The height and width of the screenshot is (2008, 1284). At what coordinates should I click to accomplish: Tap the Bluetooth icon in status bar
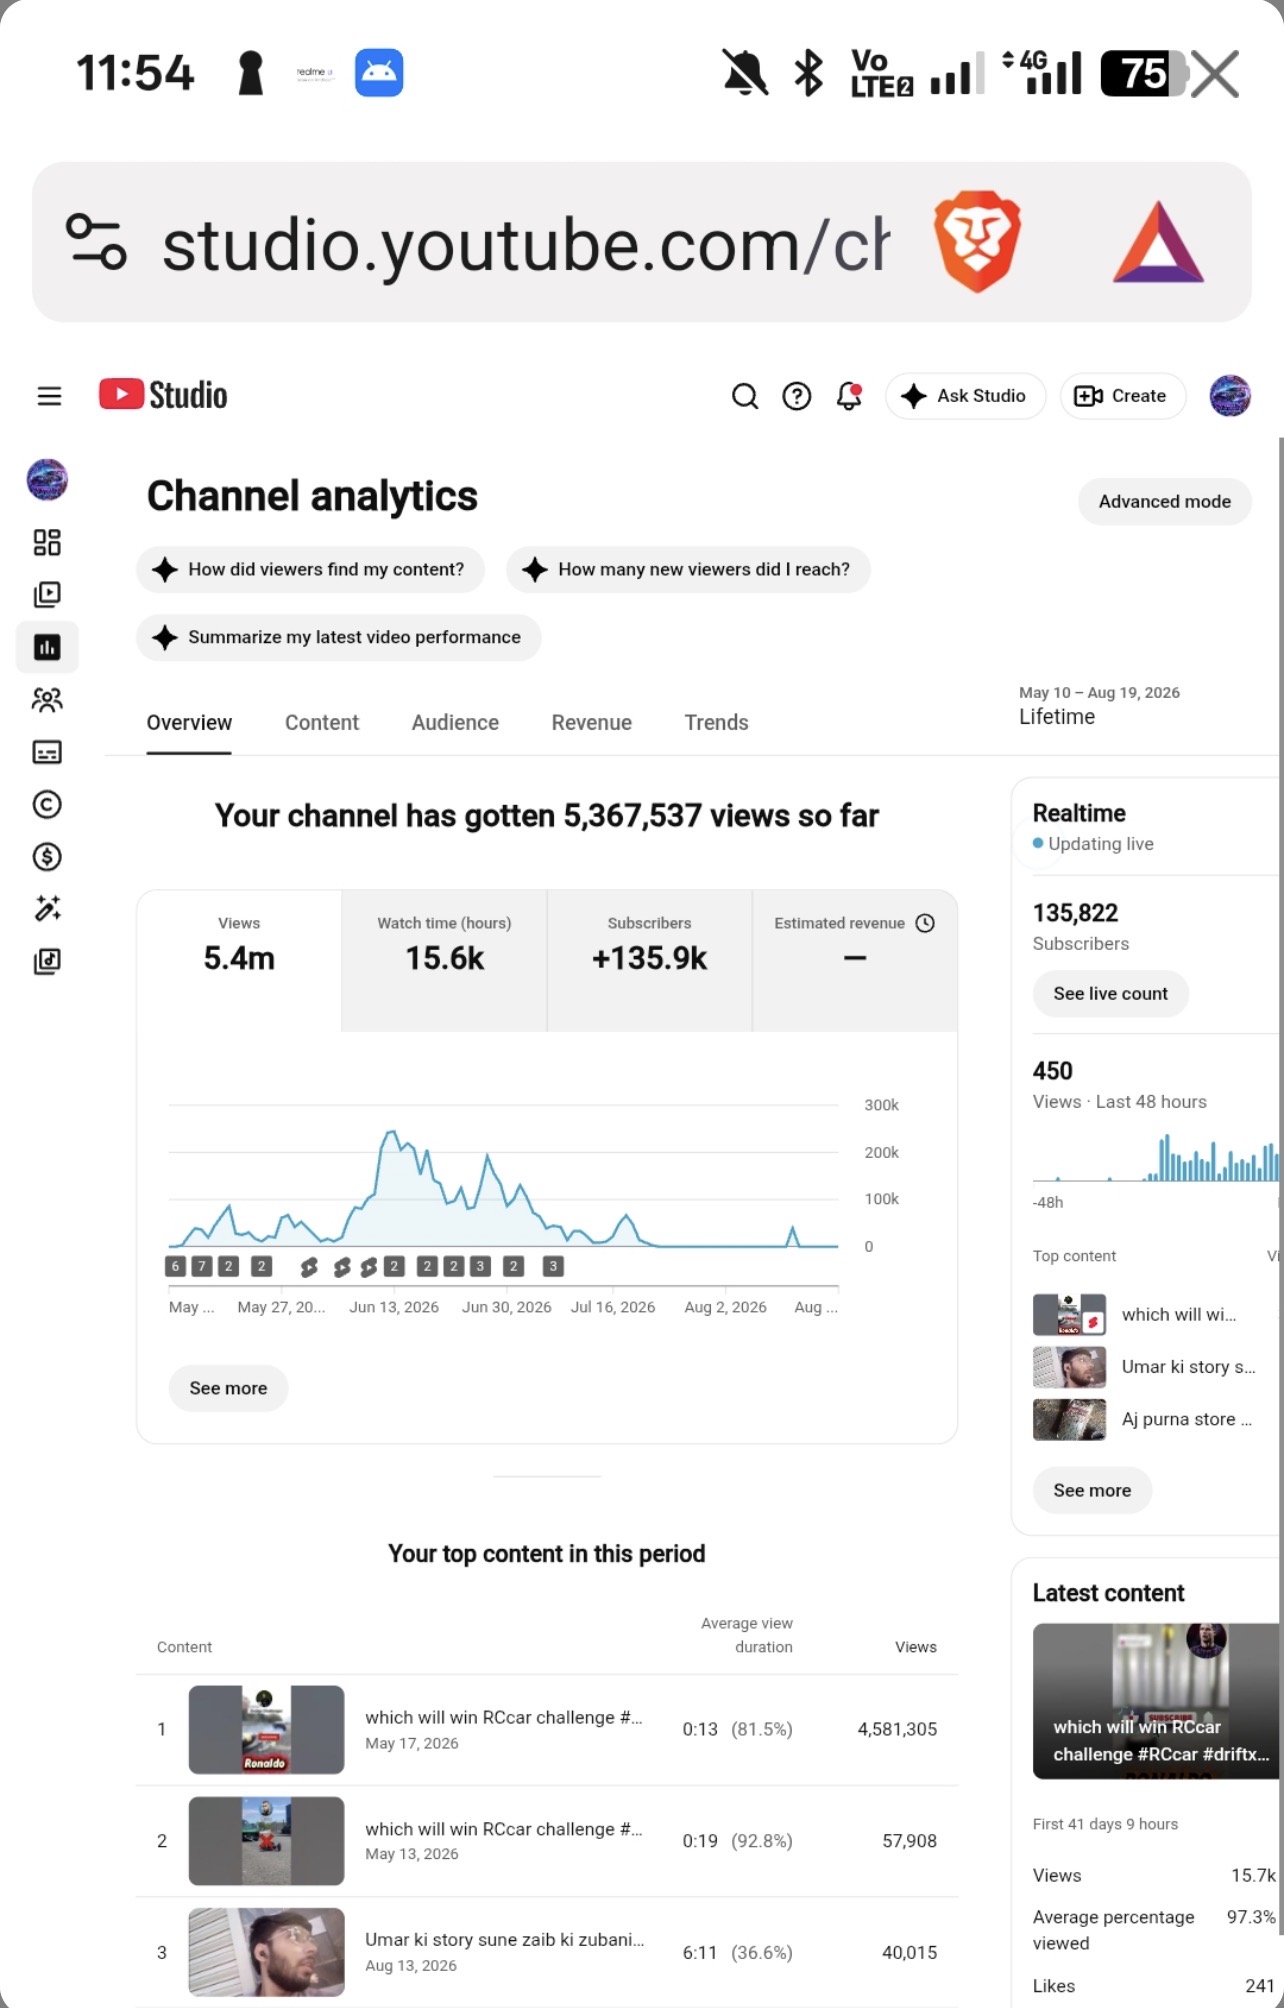point(808,73)
